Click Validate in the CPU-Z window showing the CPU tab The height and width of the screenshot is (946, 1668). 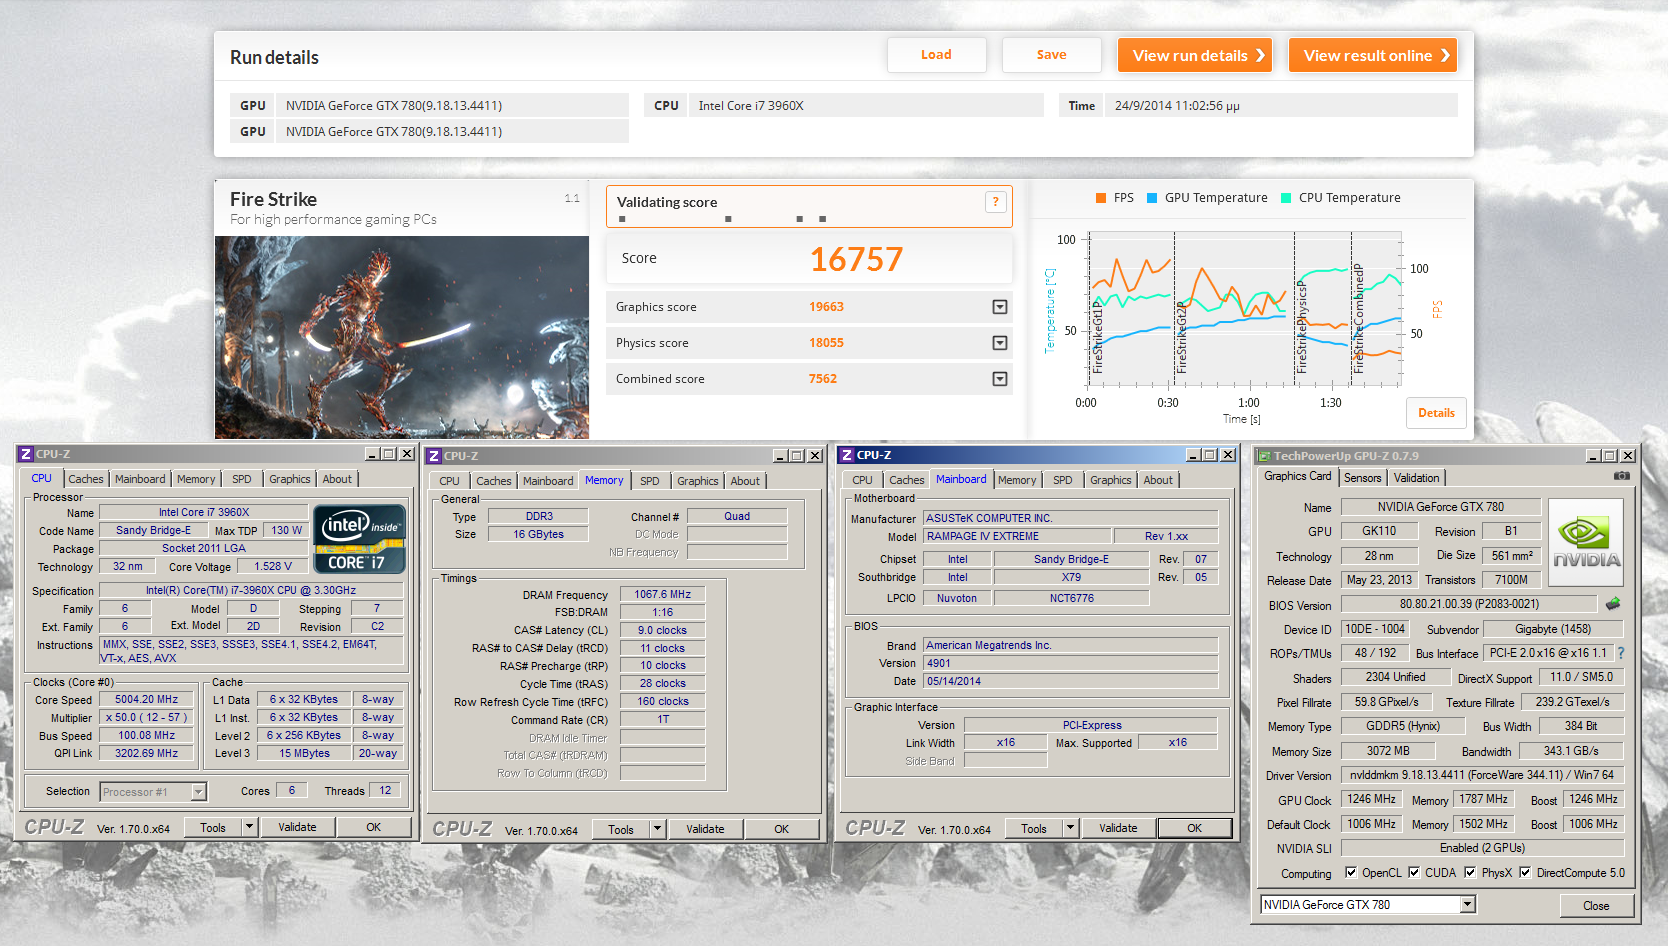point(297,827)
